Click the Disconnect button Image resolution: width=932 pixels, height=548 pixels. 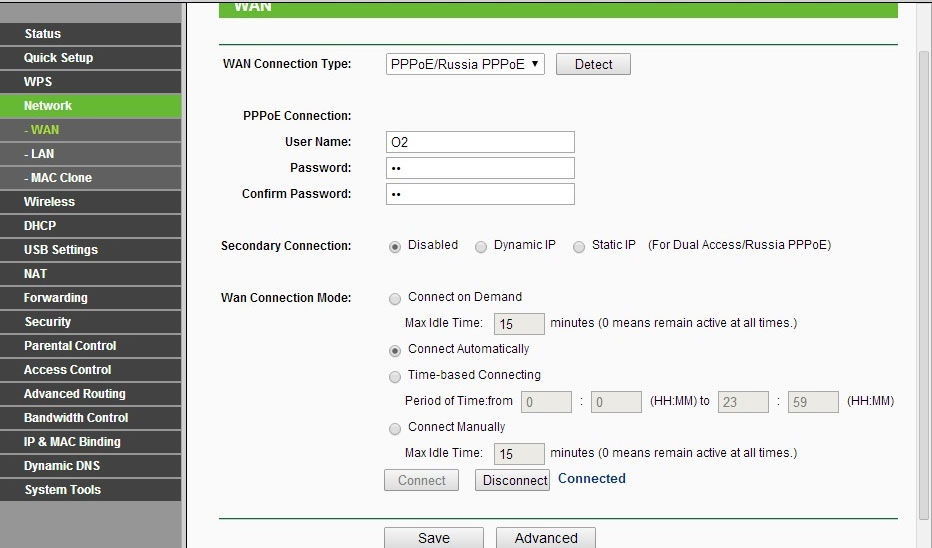(x=512, y=480)
